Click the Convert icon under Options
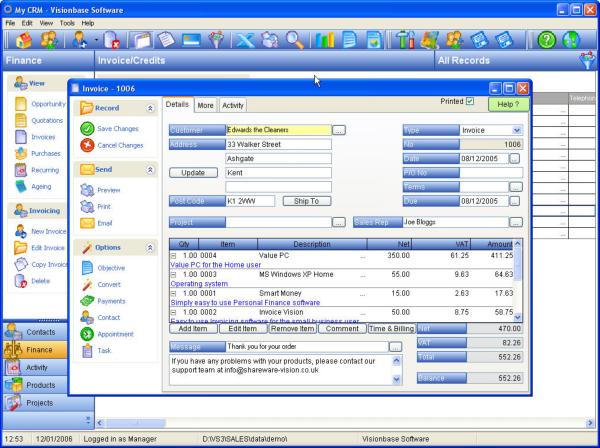The height and width of the screenshot is (448, 600). 87,285
